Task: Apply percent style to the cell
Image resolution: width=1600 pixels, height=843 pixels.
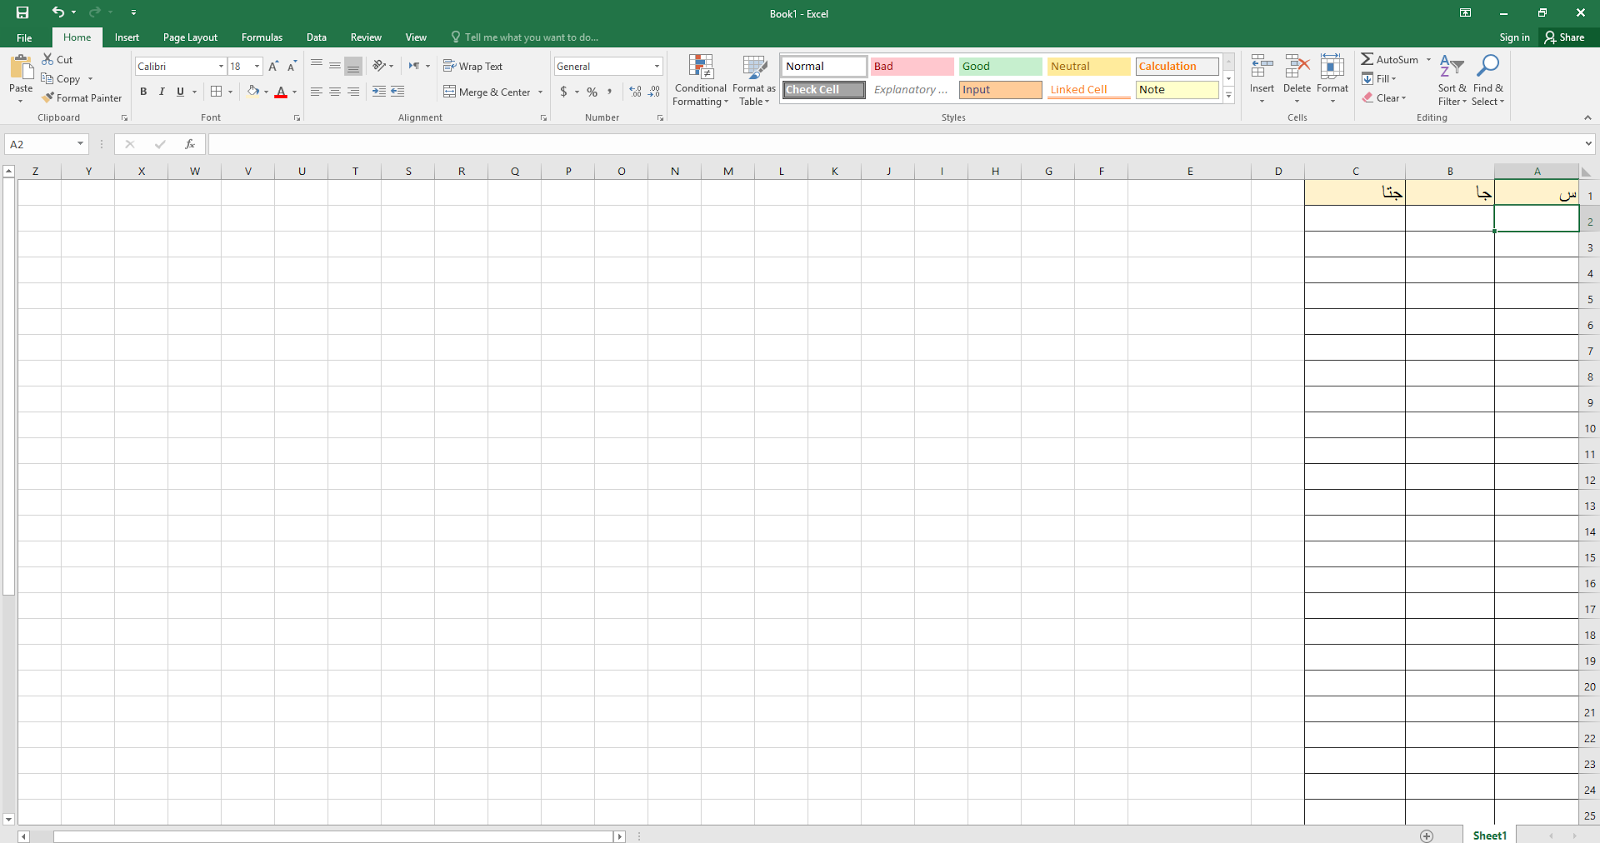Action: 592,92
